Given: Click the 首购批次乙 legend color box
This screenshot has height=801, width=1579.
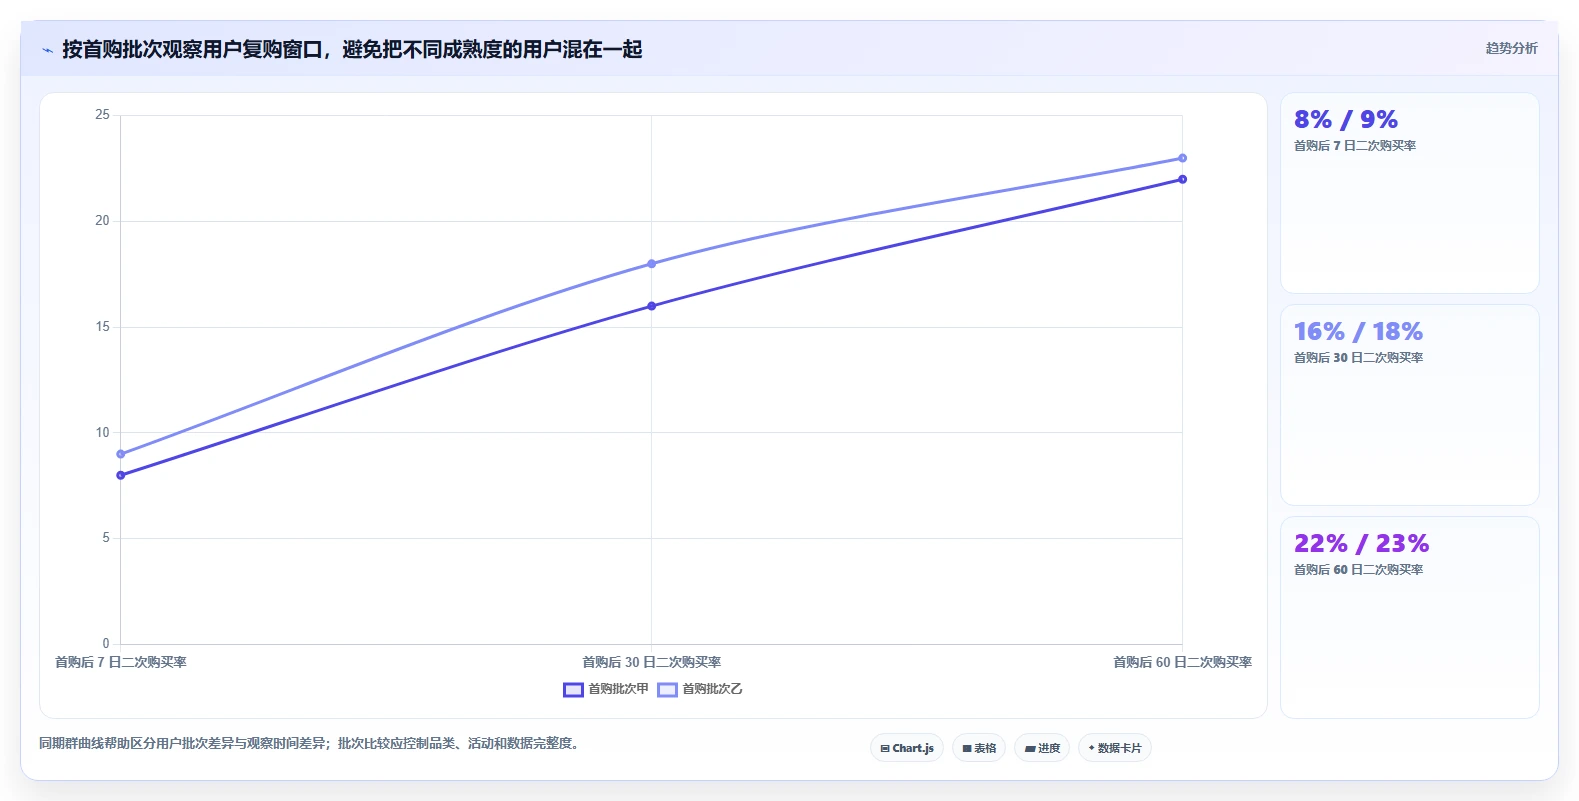Looking at the screenshot, I should (x=667, y=690).
